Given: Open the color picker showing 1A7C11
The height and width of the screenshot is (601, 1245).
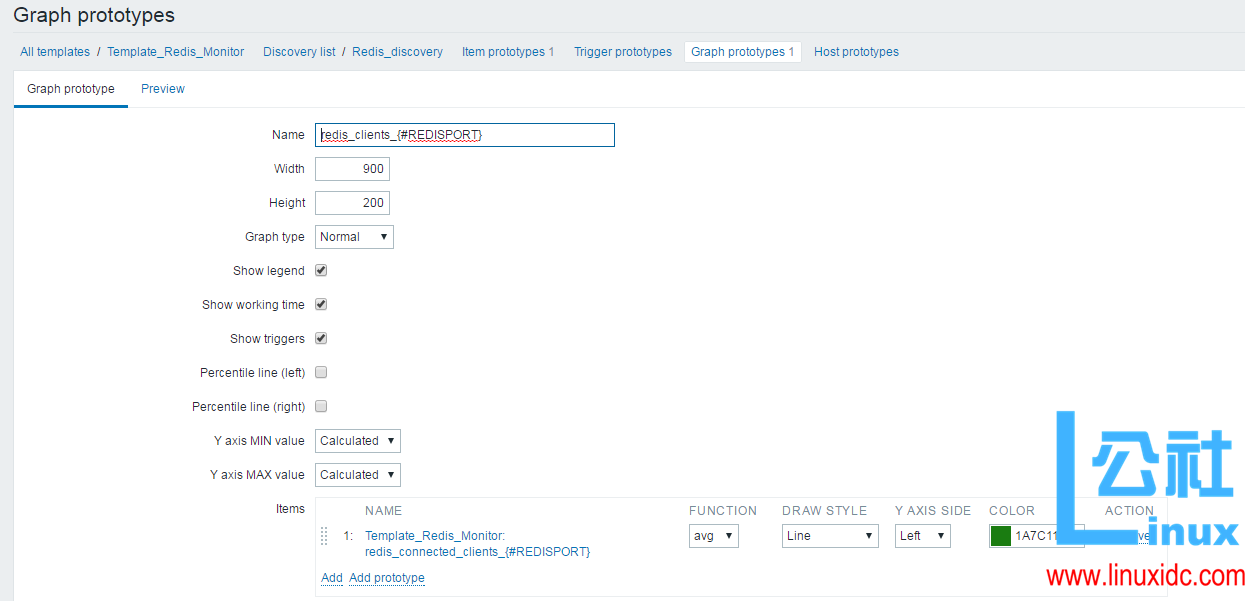Looking at the screenshot, I should [999, 535].
